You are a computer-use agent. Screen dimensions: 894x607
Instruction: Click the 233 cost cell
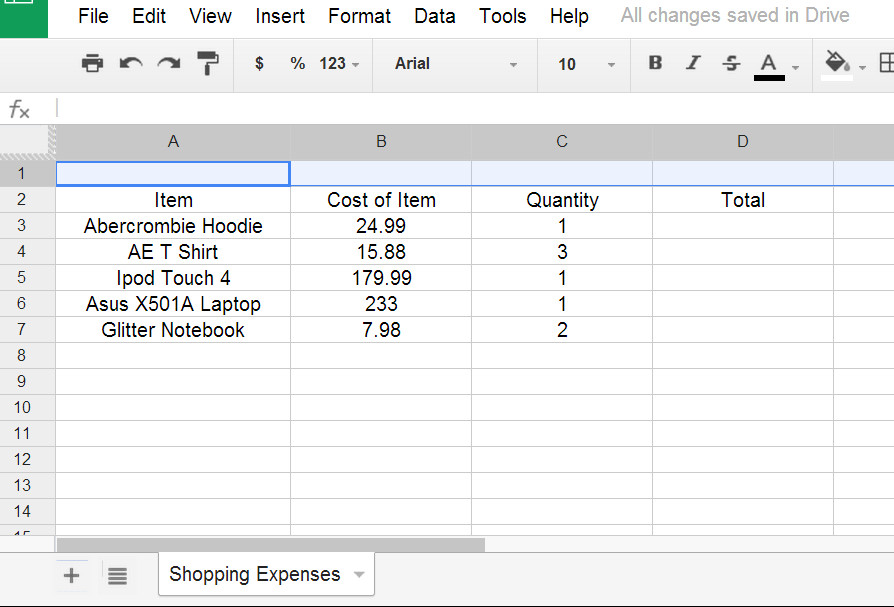coord(381,304)
